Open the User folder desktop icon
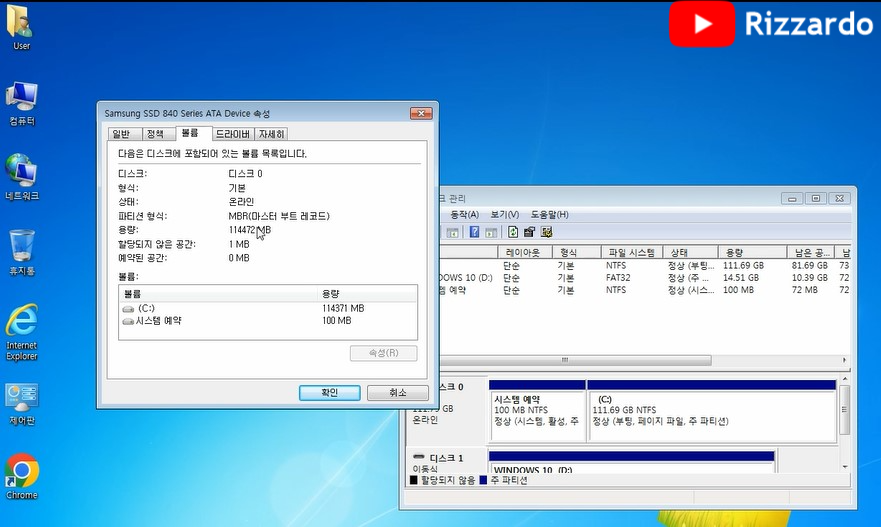Viewport: 881px width, 527px height. pyautogui.click(x=21, y=25)
